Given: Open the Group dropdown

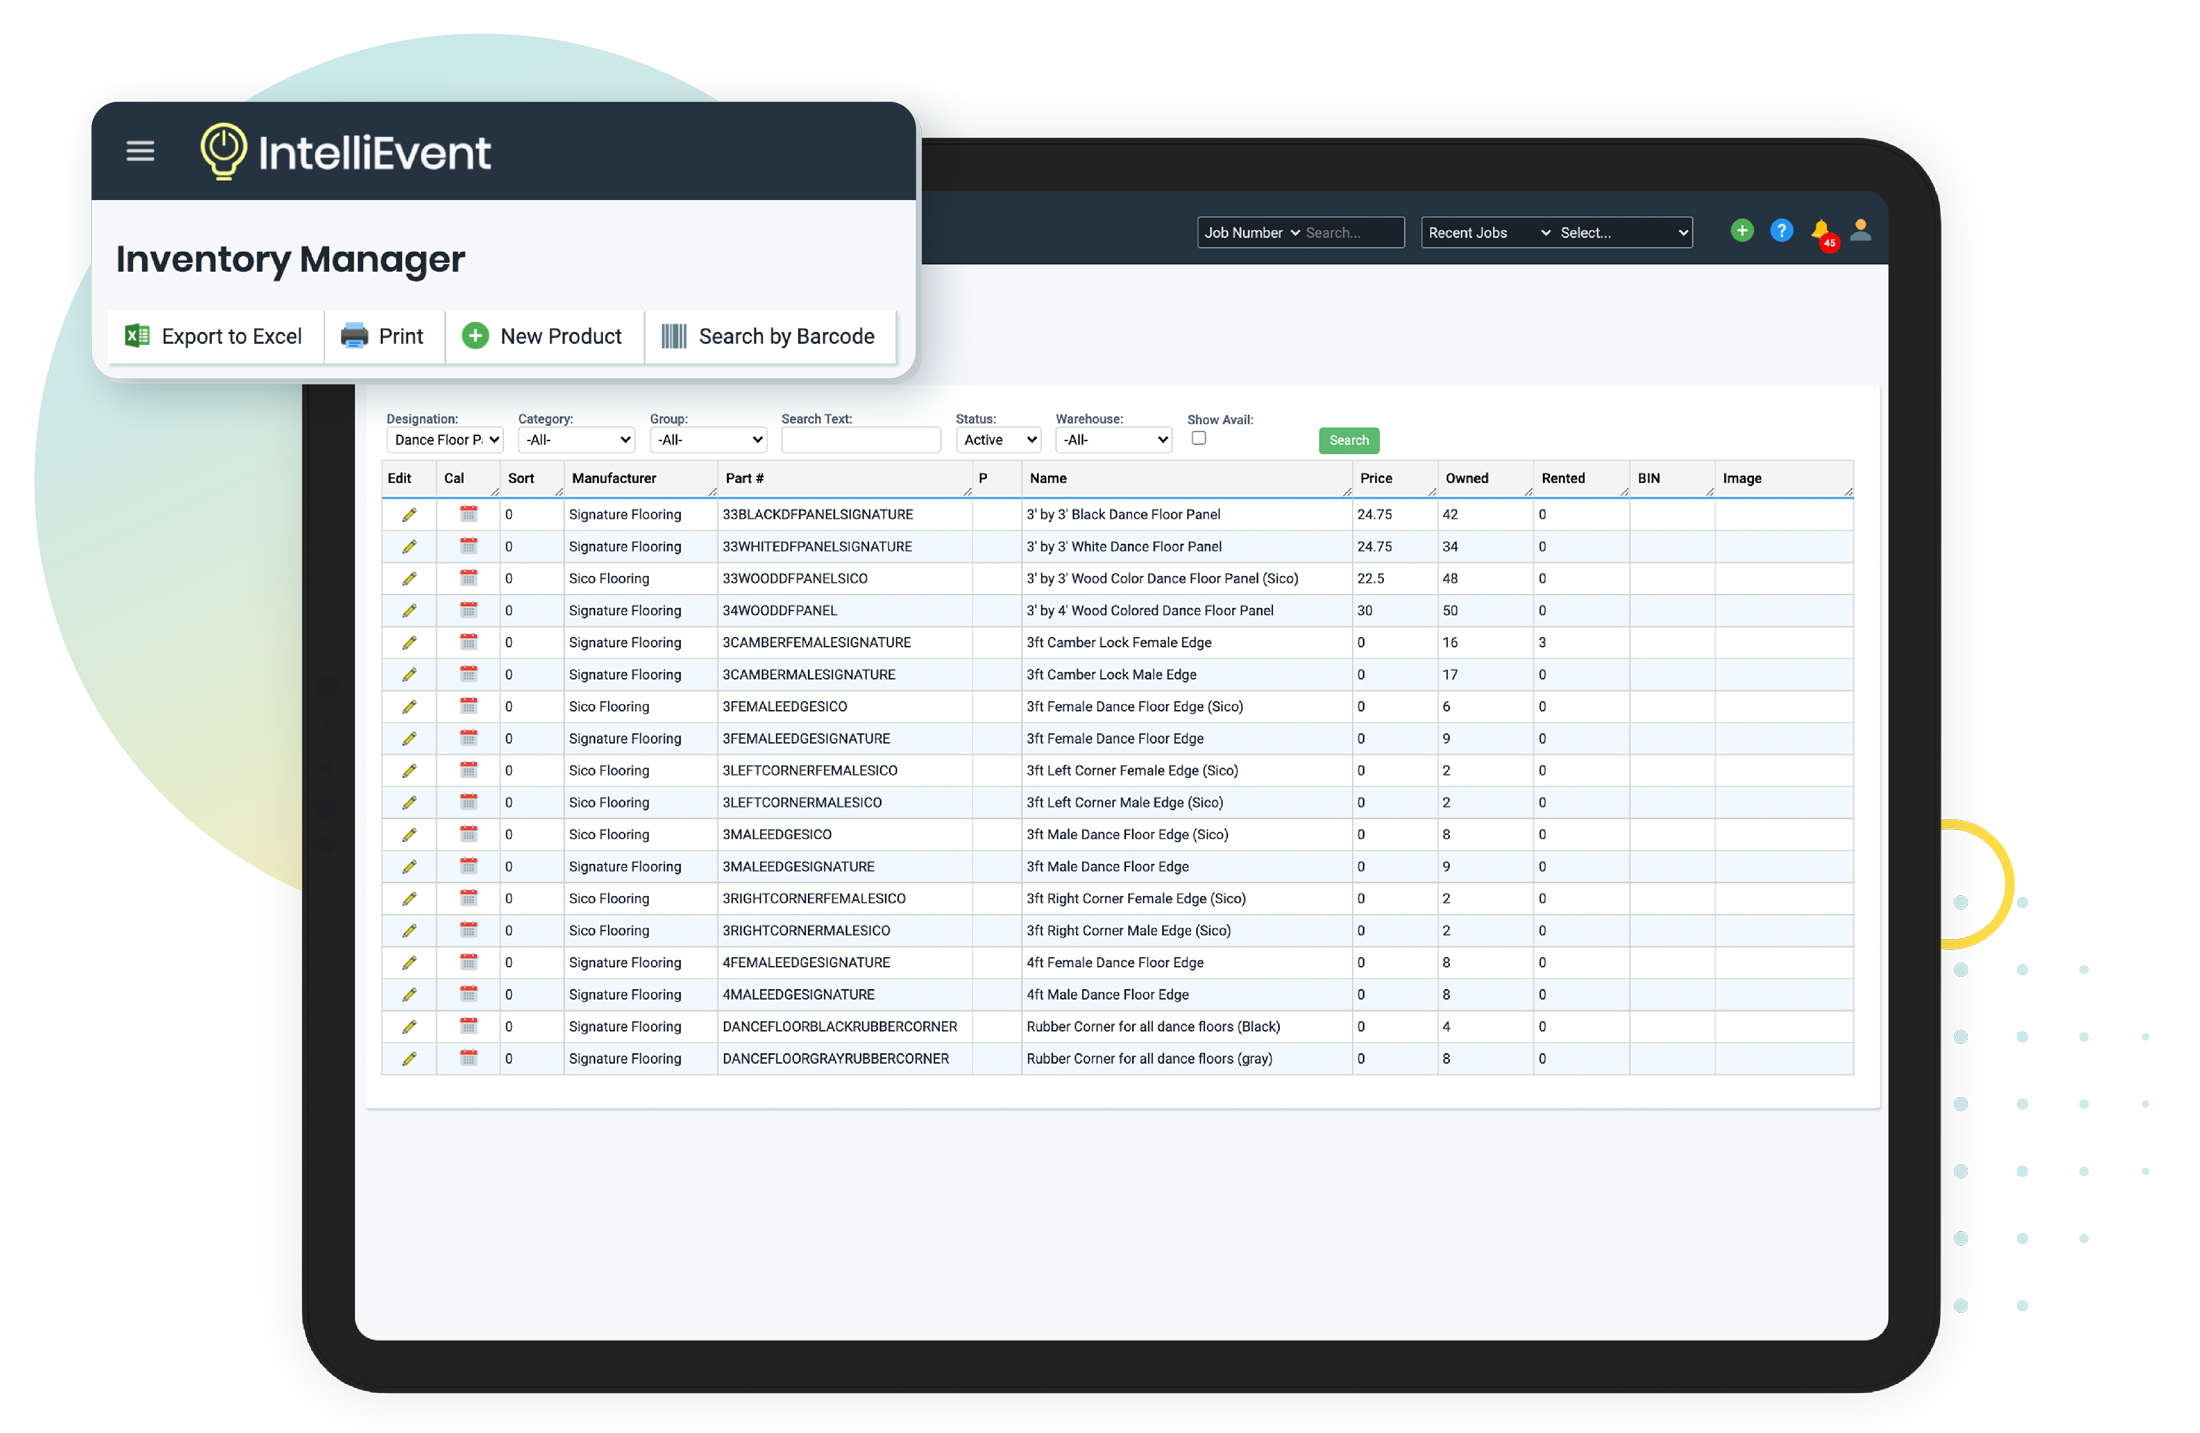Looking at the screenshot, I should click(708, 440).
